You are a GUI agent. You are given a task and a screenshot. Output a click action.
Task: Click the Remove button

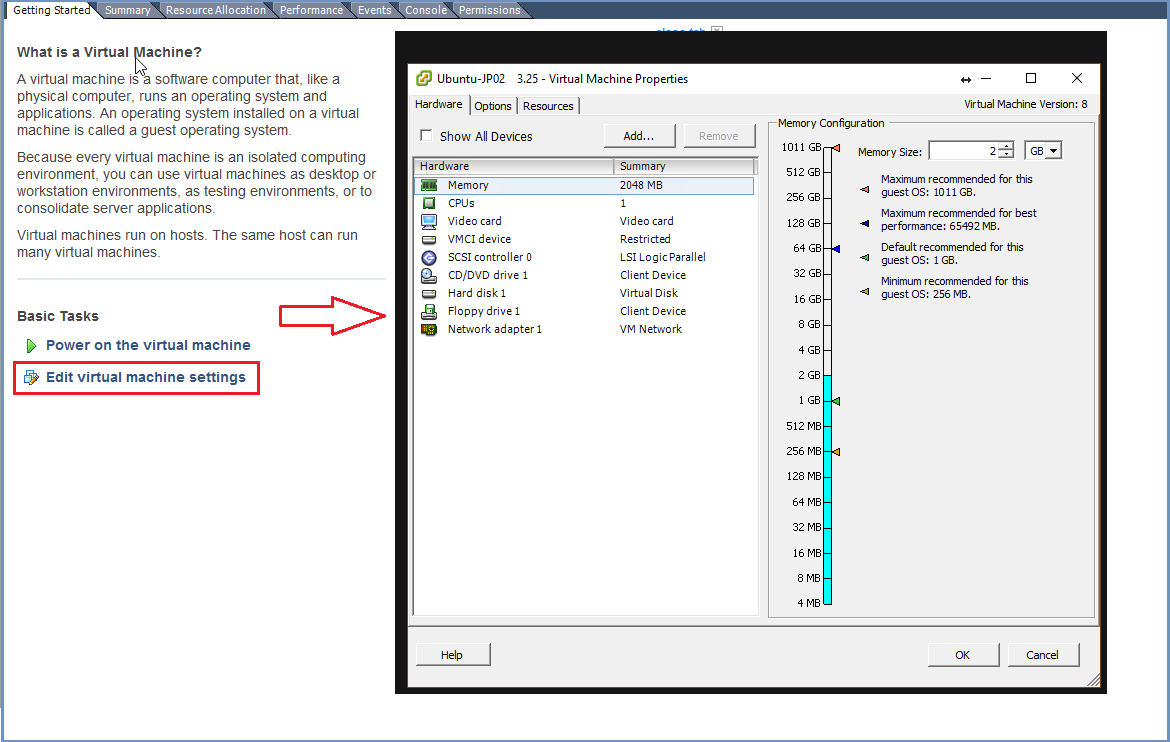(x=719, y=136)
